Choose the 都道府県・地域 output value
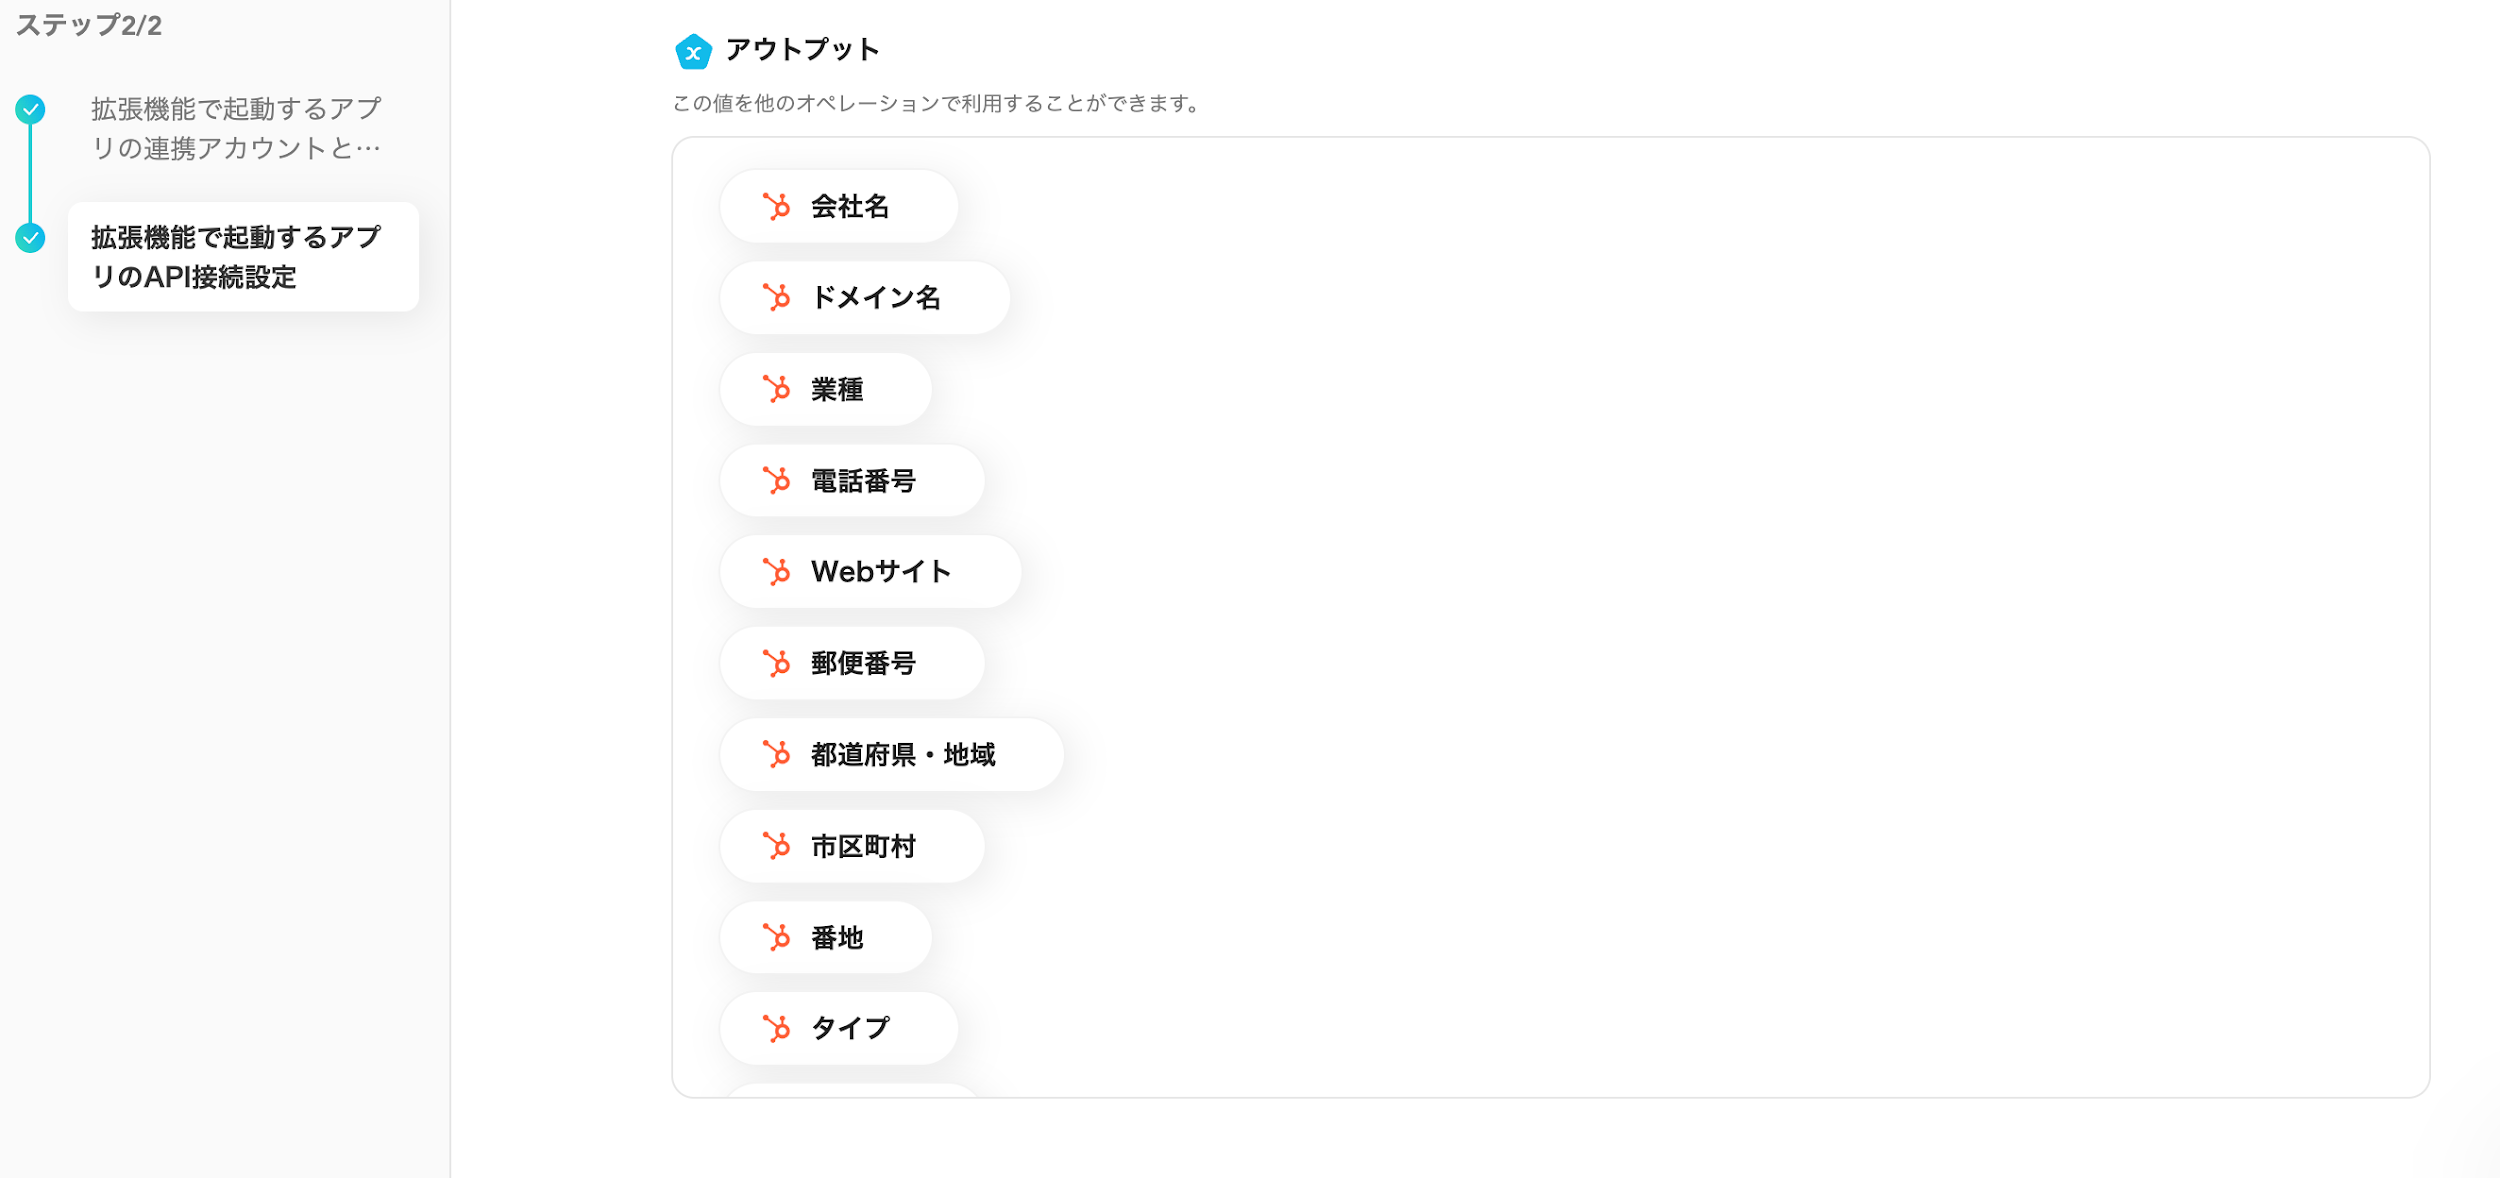2500x1178 pixels. (x=892, y=754)
